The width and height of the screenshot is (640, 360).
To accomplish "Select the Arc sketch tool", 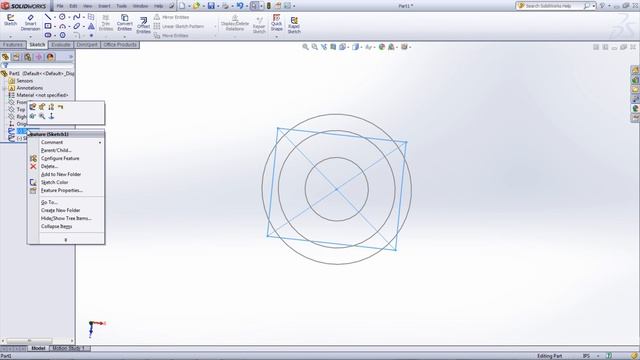I will [62, 26].
